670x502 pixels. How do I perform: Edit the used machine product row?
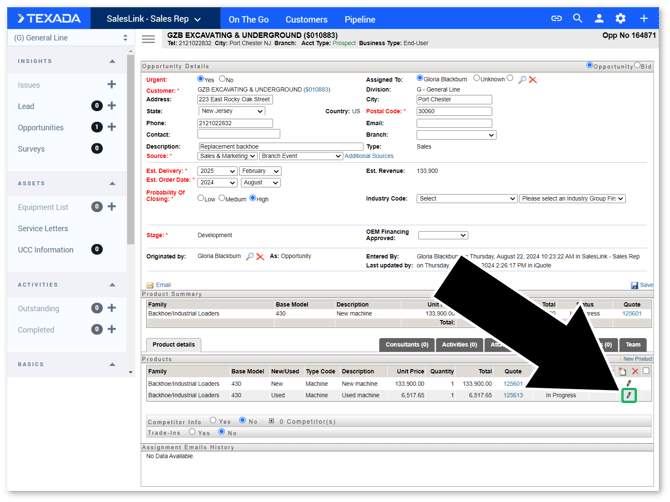[x=628, y=395]
